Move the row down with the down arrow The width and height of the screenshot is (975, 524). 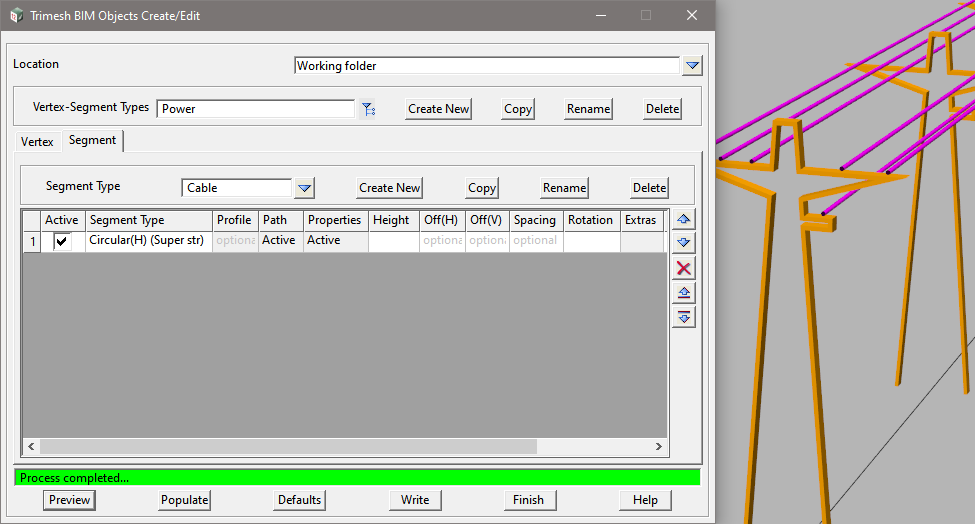coord(684,243)
